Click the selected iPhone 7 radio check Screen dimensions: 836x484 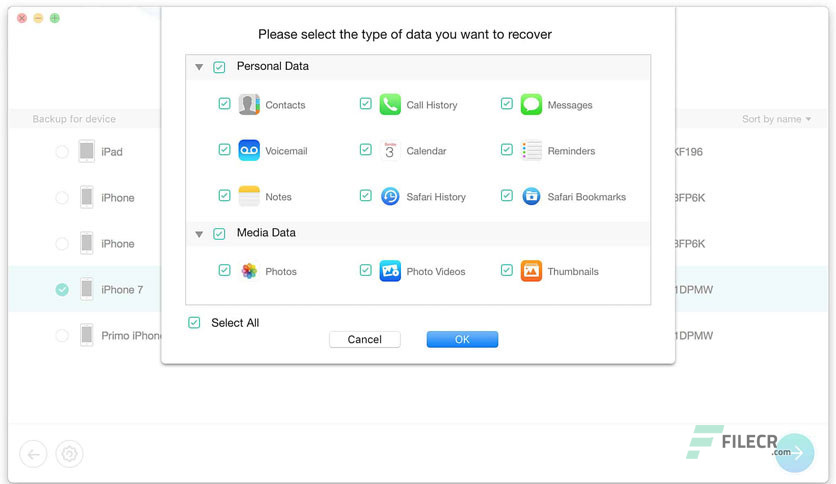(x=62, y=289)
